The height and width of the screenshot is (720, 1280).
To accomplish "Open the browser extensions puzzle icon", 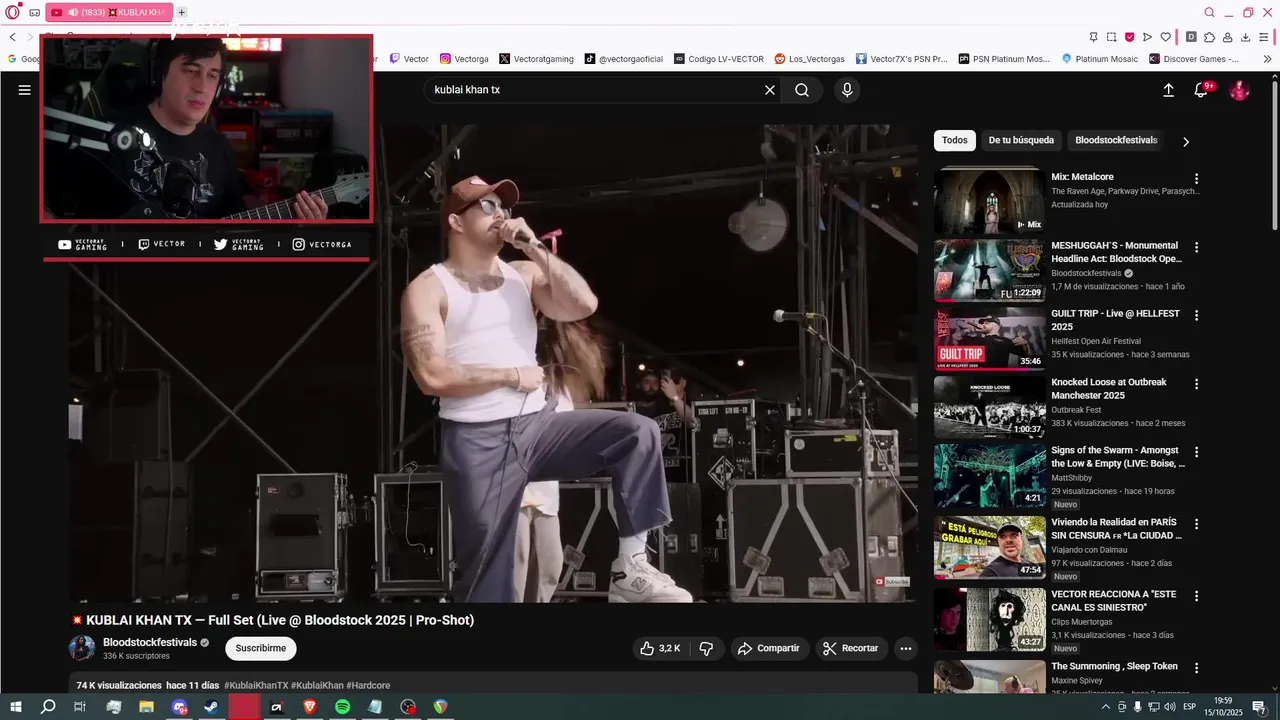I will (x=1209, y=37).
